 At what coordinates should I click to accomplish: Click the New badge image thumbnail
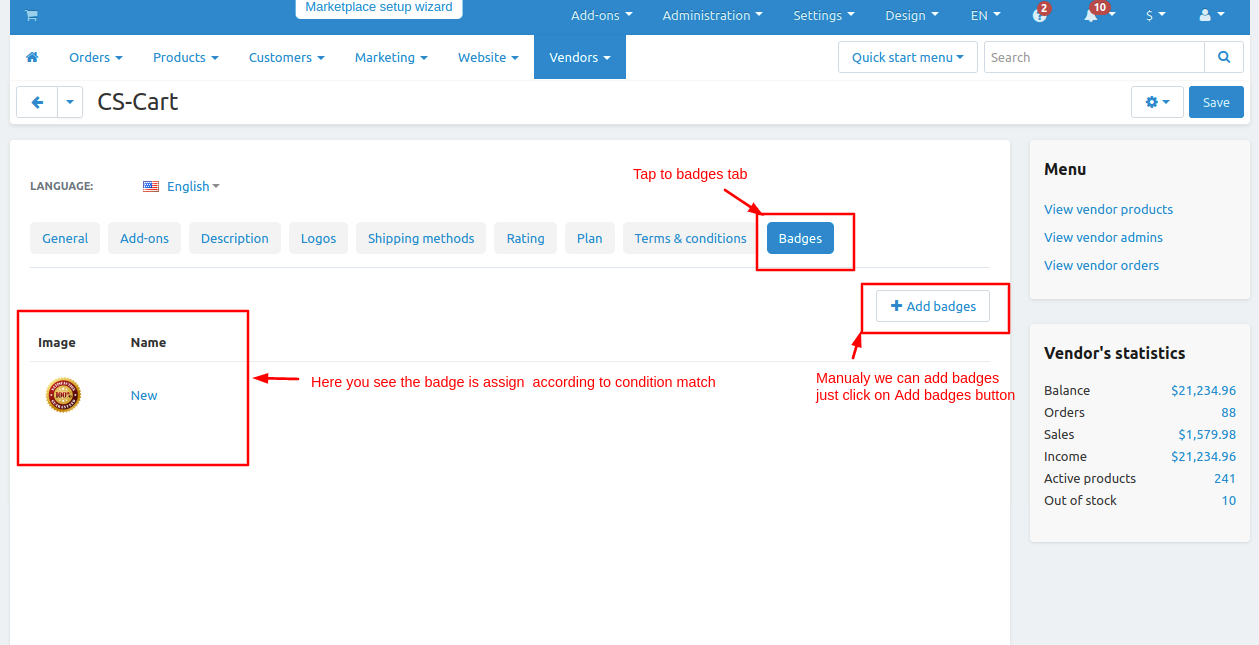[x=64, y=395]
